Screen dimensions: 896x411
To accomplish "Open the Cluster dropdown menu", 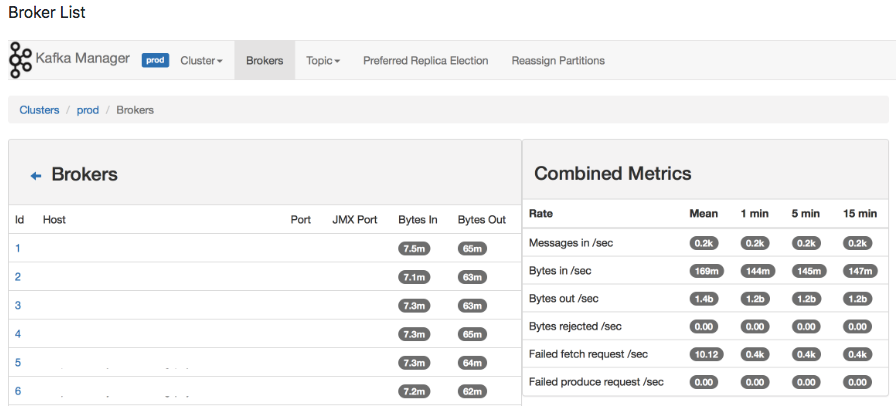I will pyautogui.click(x=201, y=60).
